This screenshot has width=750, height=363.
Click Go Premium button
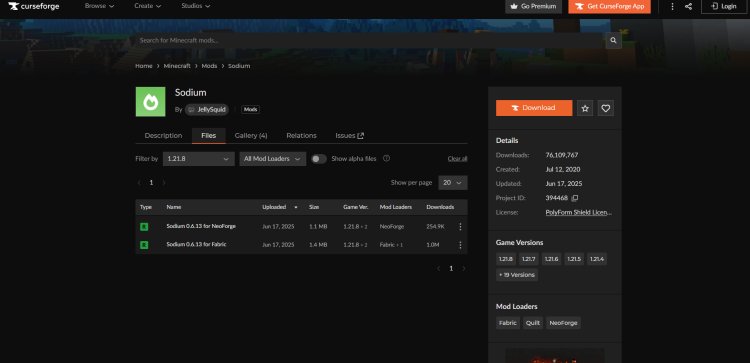[533, 6]
